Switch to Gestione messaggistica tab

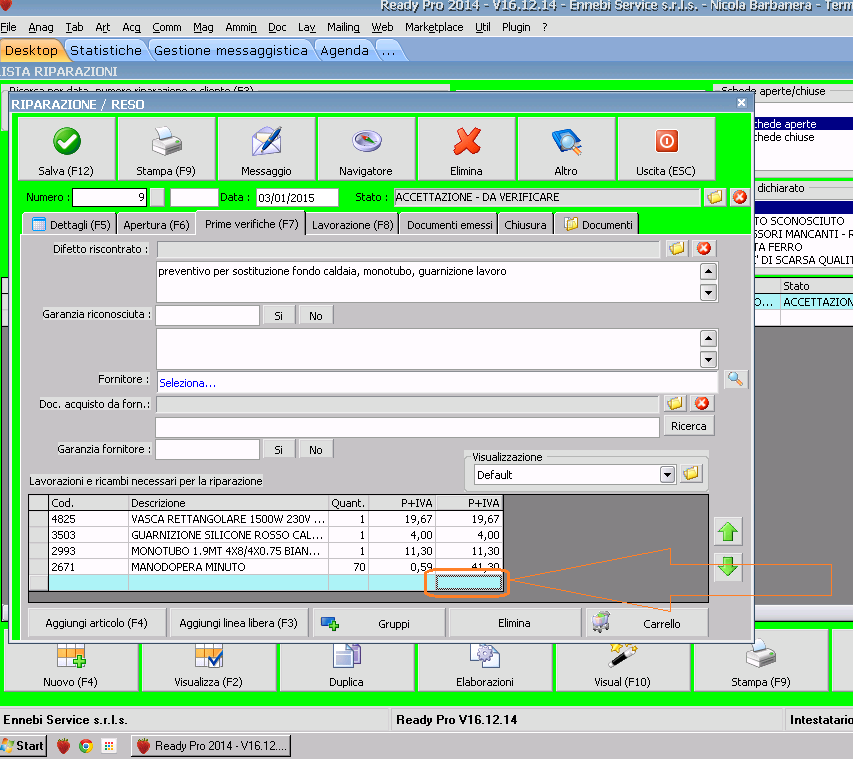pos(231,51)
